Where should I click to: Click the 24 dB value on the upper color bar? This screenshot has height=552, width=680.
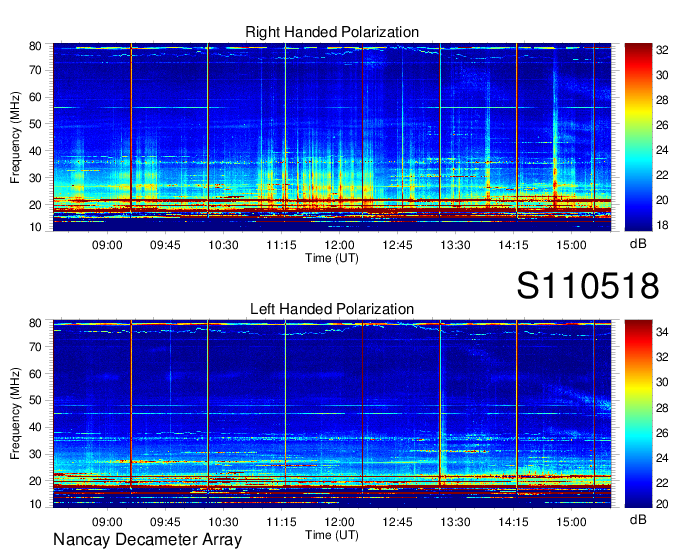point(662,150)
